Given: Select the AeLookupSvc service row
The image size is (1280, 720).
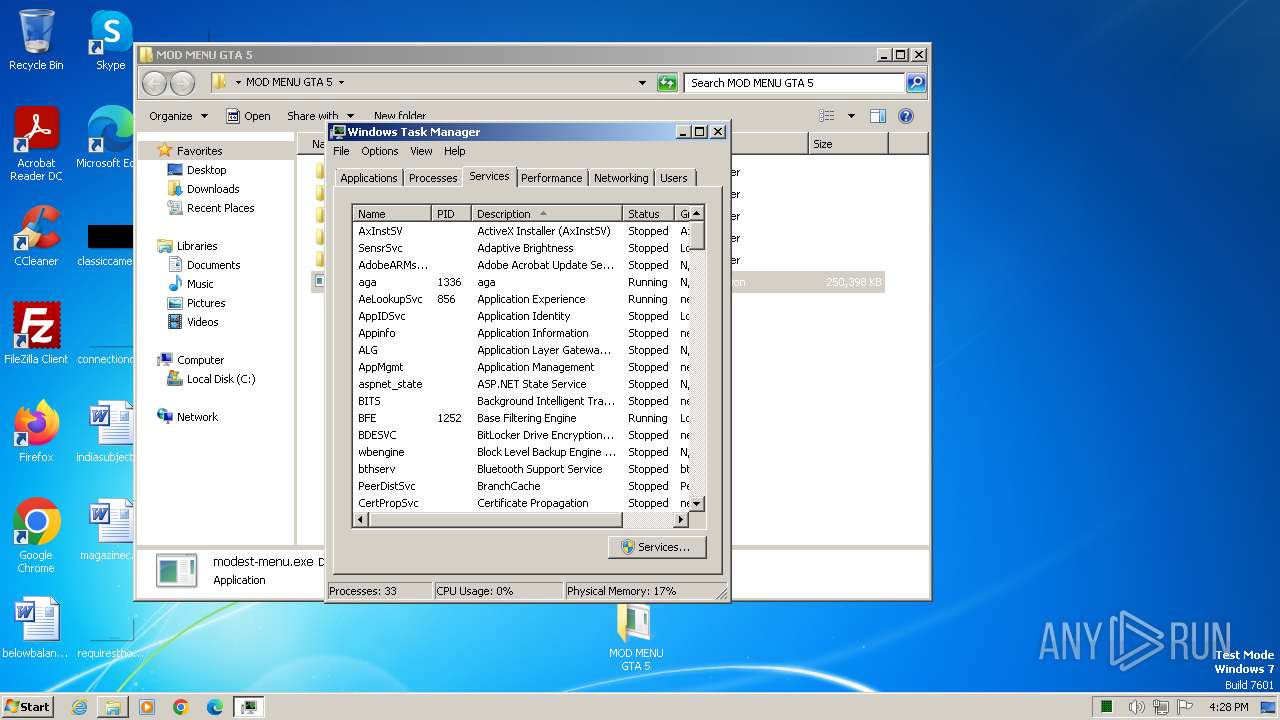Looking at the screenshot, I should tap(522, 299).
